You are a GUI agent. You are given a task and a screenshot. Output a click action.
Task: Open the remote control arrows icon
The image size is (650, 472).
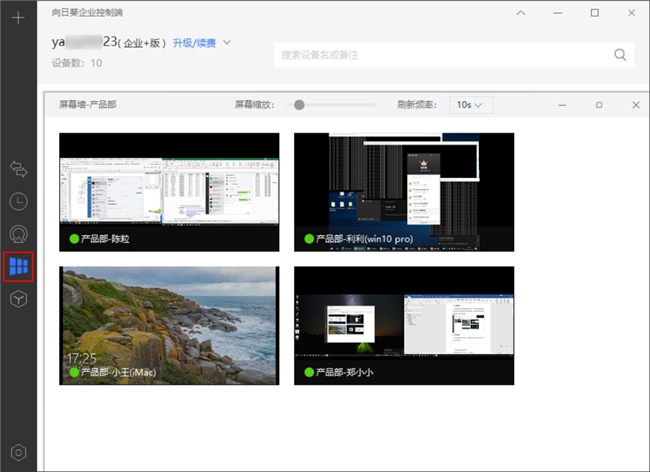pos(18,169)
